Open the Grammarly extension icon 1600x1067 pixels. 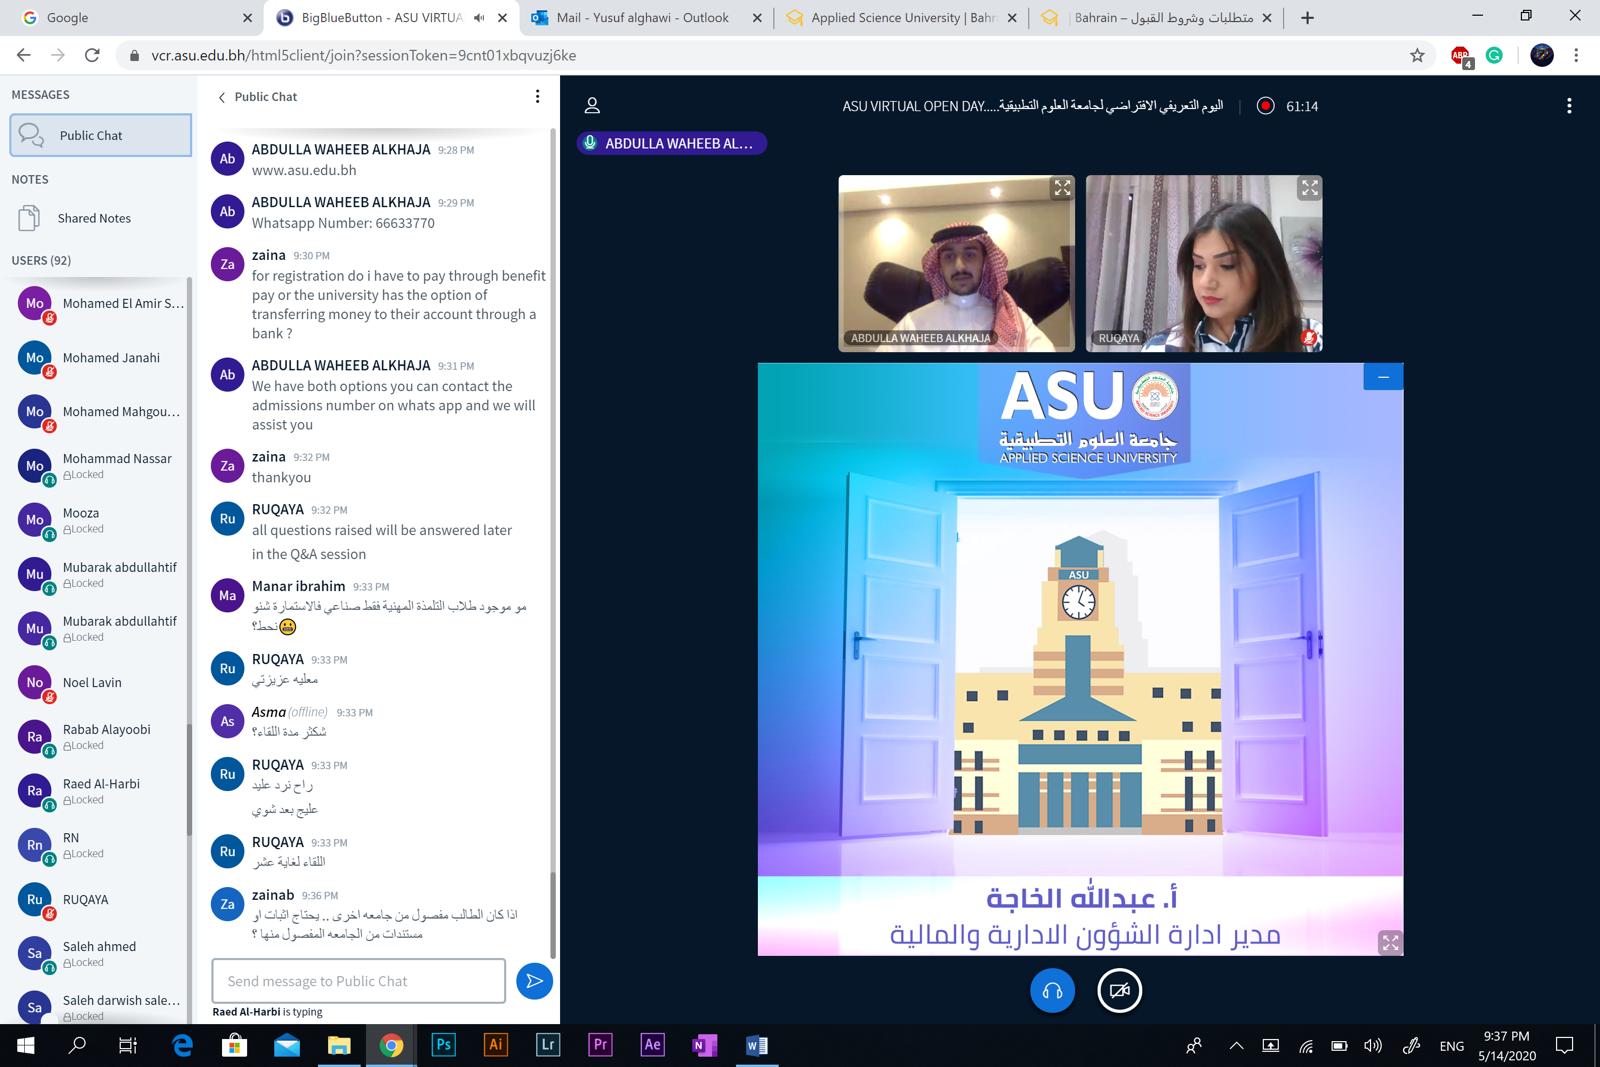tap(1494, 56)
